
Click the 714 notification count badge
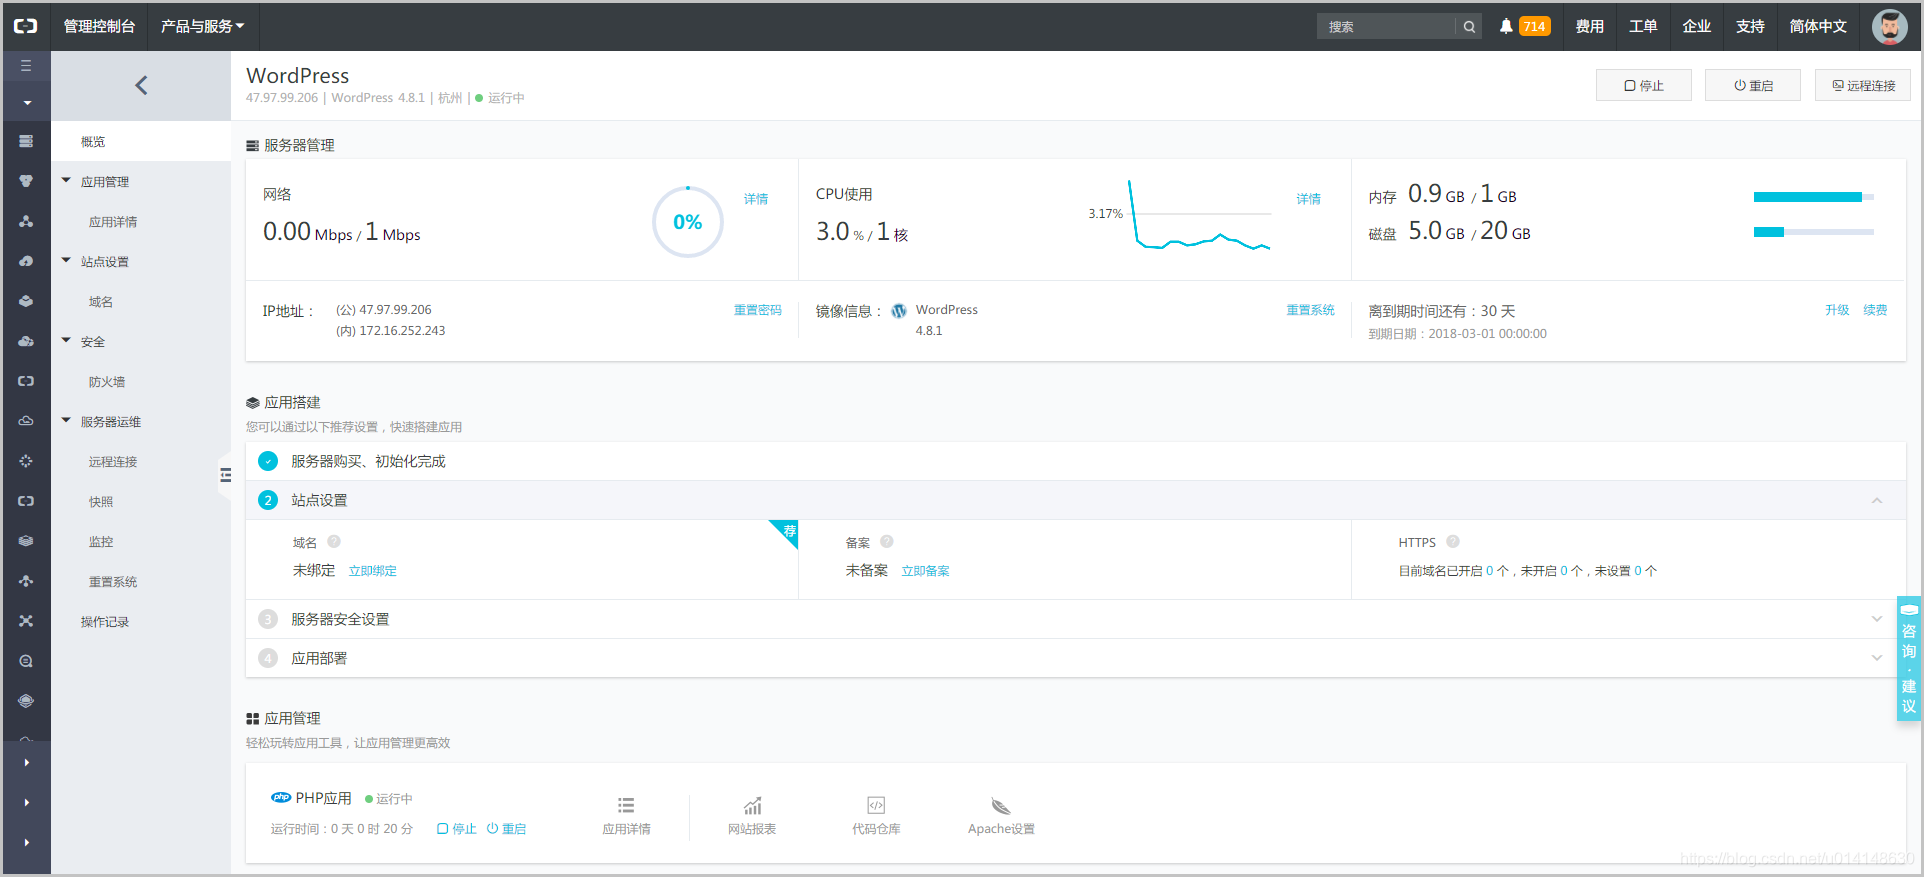[1534, 26]
